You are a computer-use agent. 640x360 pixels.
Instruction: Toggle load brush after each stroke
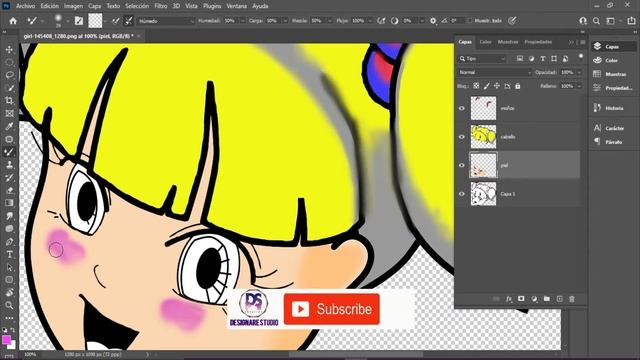116,21
